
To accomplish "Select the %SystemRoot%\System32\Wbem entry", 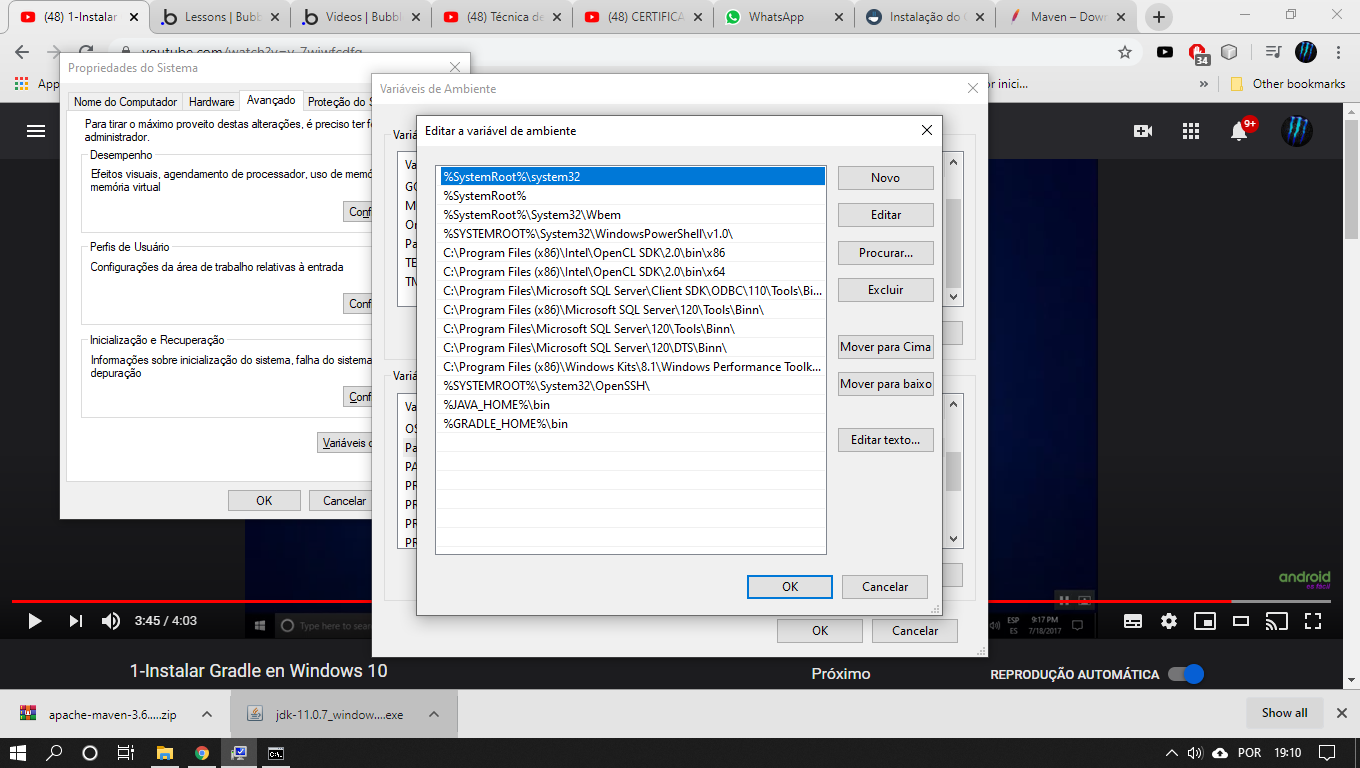I will [631, 215].
